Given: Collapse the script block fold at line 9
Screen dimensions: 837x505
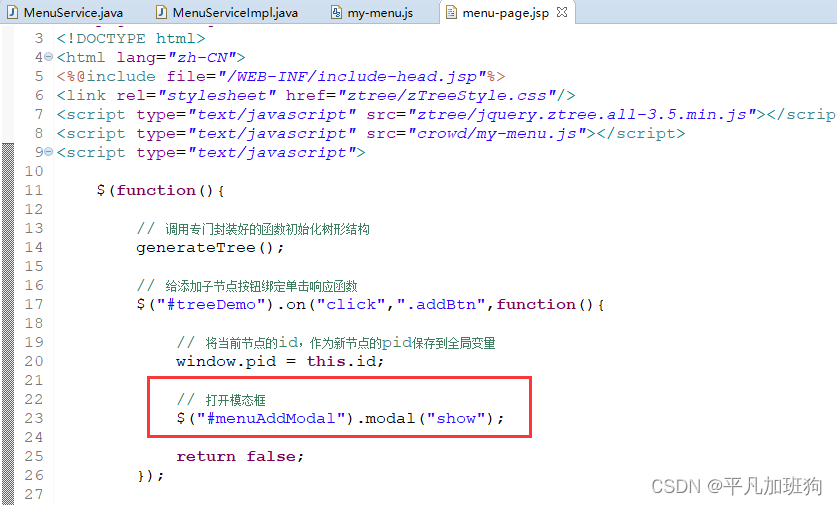Looking at the screenshot, I should pos(49,152).
